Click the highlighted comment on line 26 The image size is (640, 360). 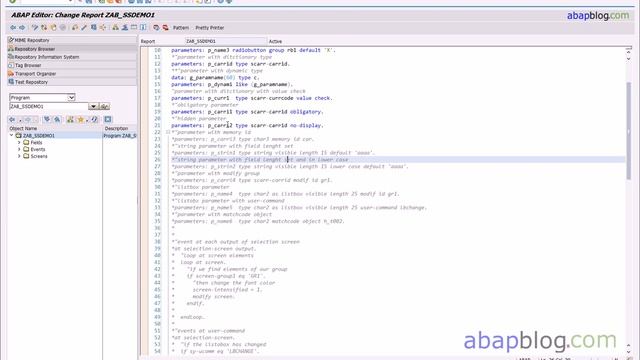pyautogui.click(x=260, y=160)
